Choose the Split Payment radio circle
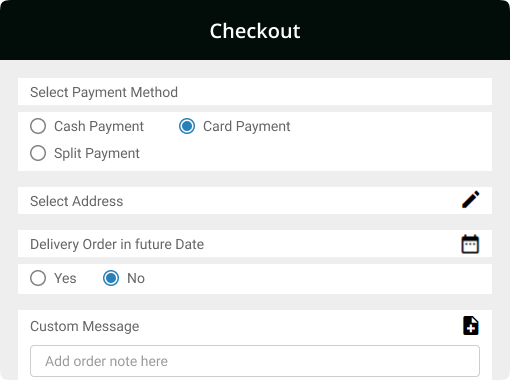The height and width of the screenshot is (380, 510). click(x=38, y=153)
